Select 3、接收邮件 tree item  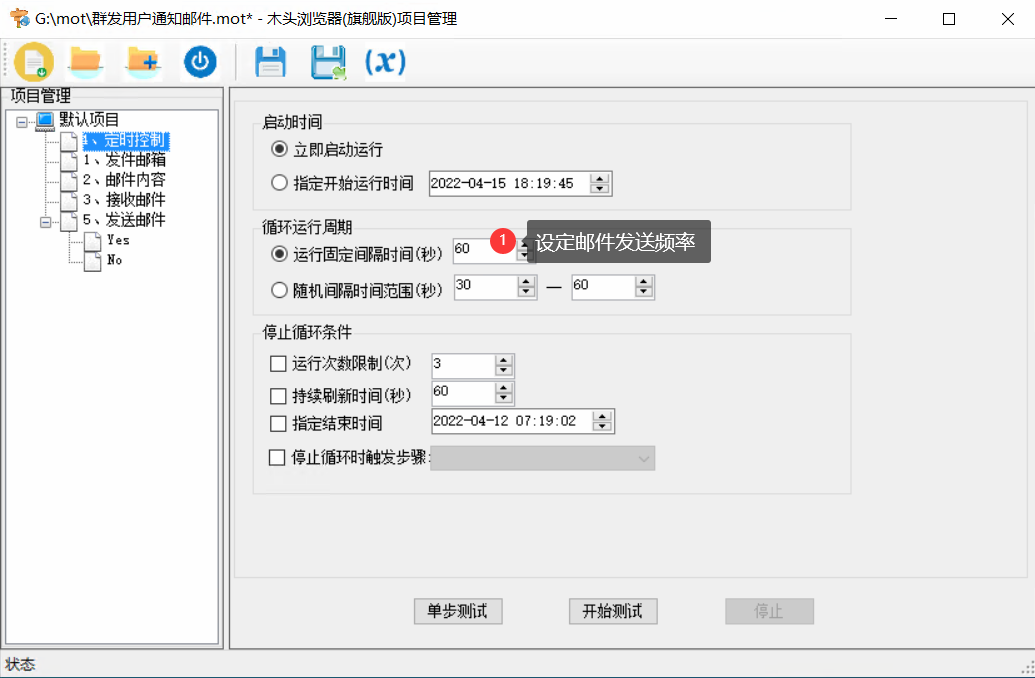124,200
